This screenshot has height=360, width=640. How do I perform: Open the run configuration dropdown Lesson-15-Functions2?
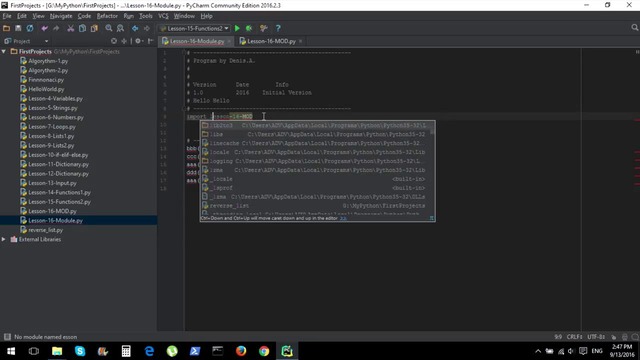[x=195, y=29]
